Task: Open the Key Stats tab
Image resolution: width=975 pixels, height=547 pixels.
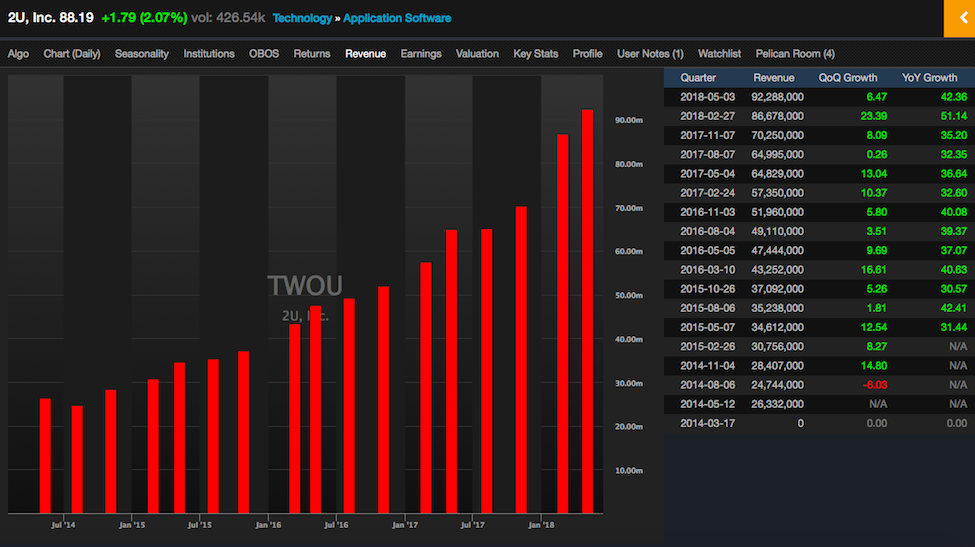Action: [535, 54]
